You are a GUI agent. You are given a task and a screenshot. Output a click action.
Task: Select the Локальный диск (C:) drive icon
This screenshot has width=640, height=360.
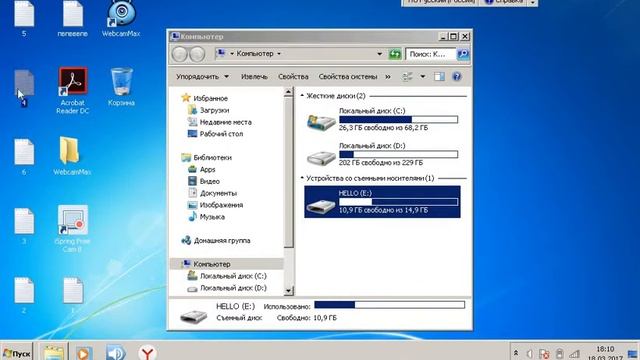321,122
